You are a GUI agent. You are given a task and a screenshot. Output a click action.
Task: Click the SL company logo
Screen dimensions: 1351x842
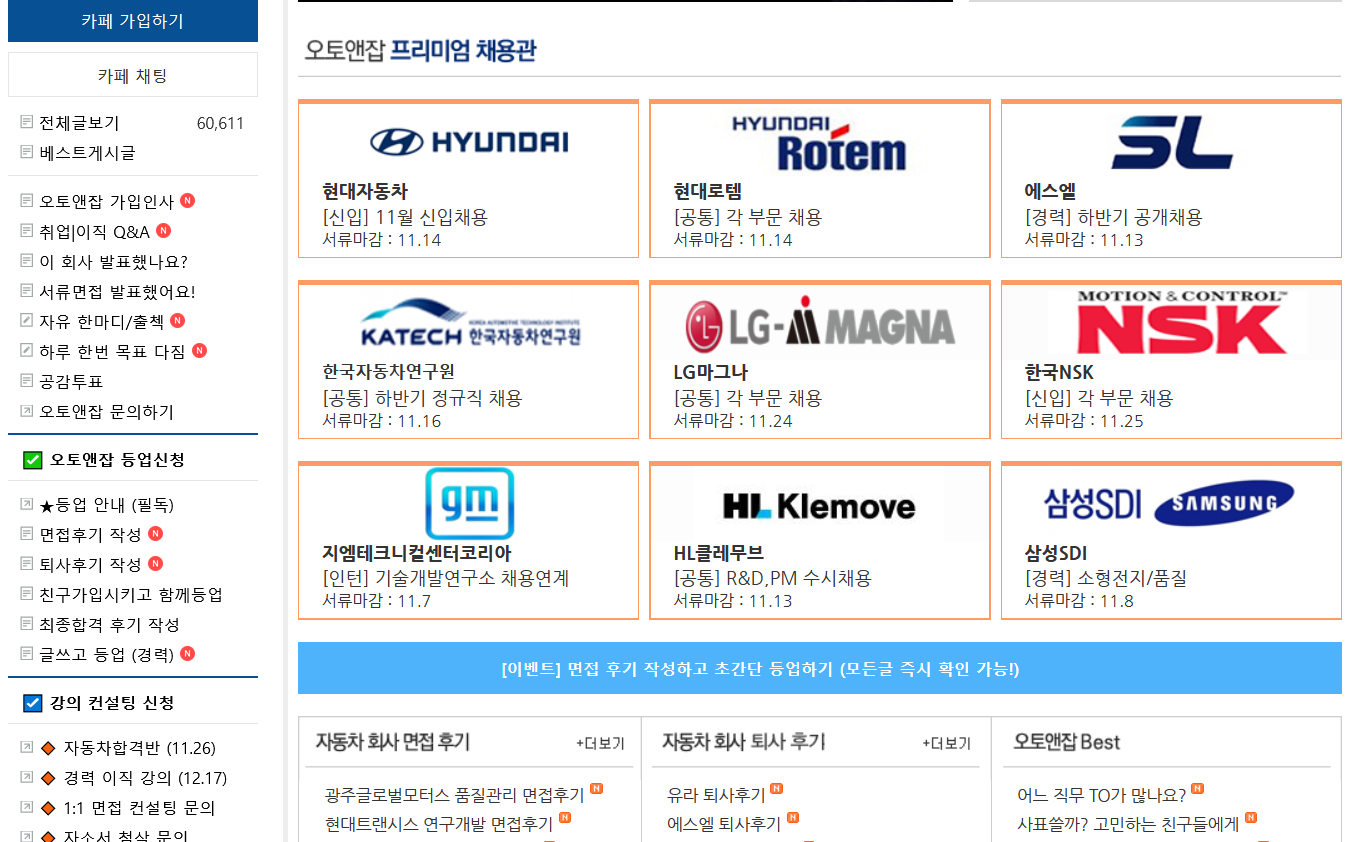coord(1171,142)
